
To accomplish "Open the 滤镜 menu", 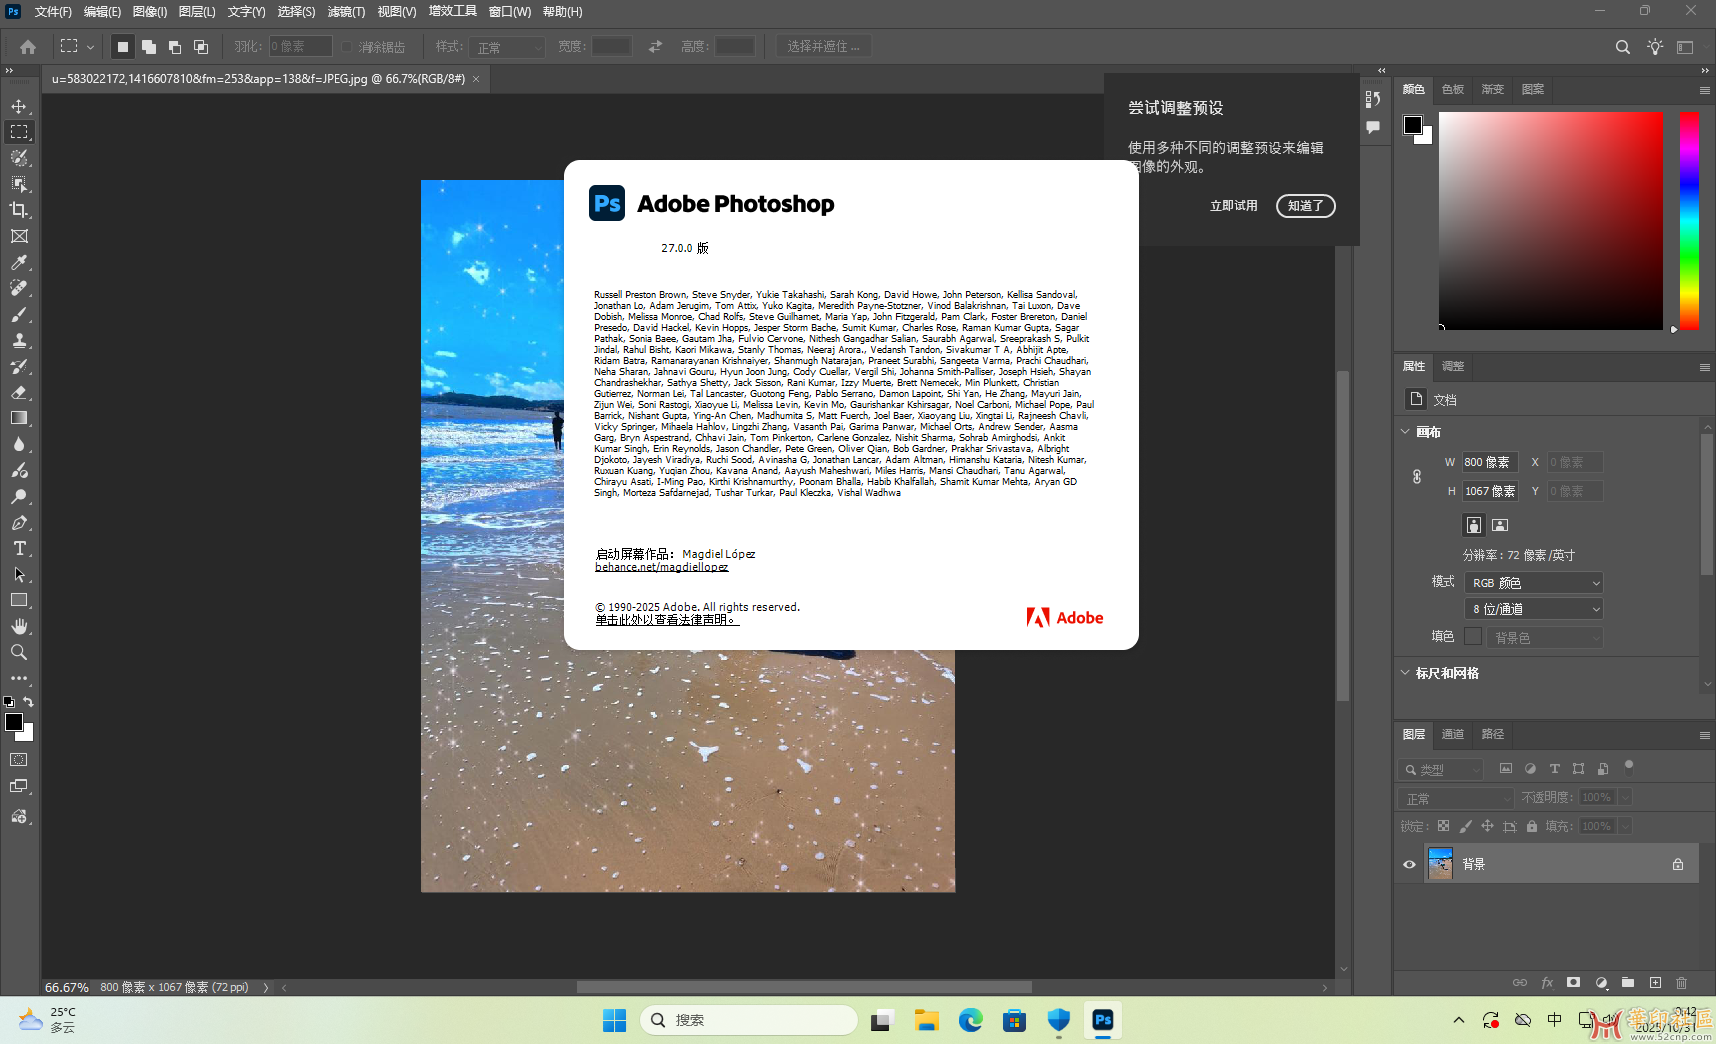I will [x=345, y=11].
